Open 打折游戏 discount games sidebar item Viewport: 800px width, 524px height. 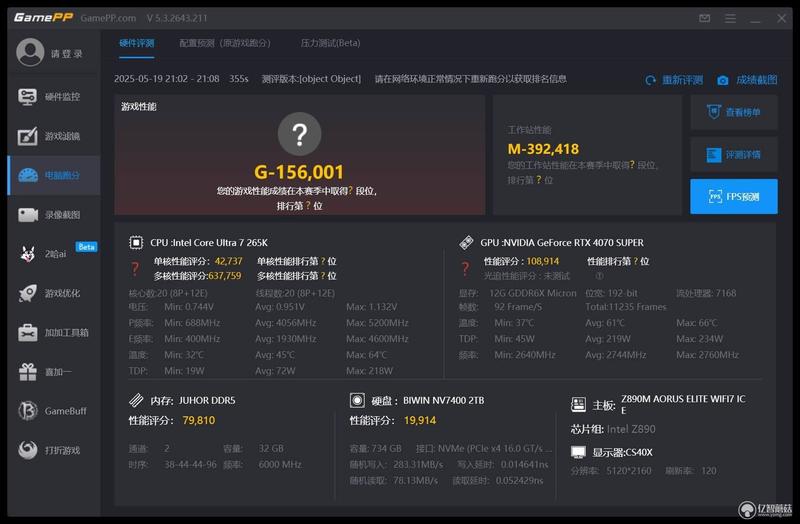(54, 450)
